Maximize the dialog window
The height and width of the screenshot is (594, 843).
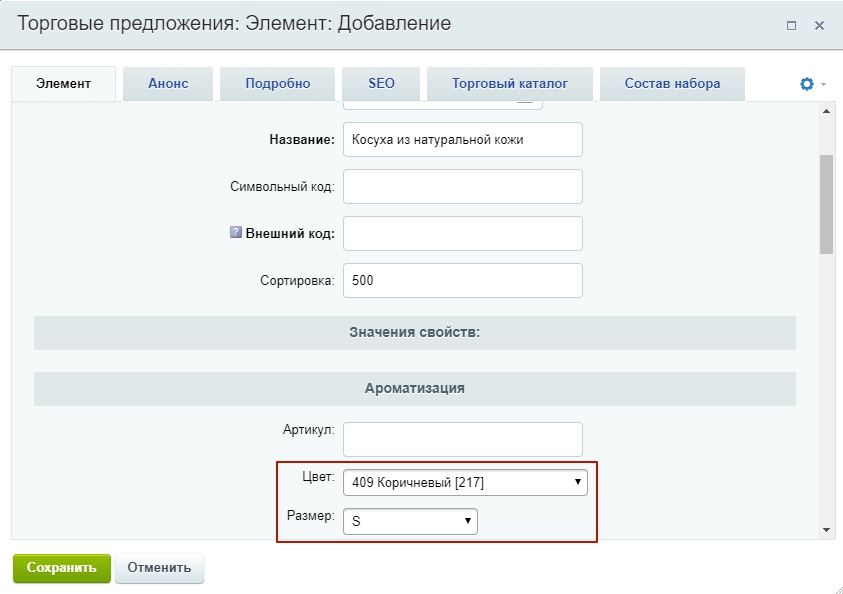pos(791,25)
